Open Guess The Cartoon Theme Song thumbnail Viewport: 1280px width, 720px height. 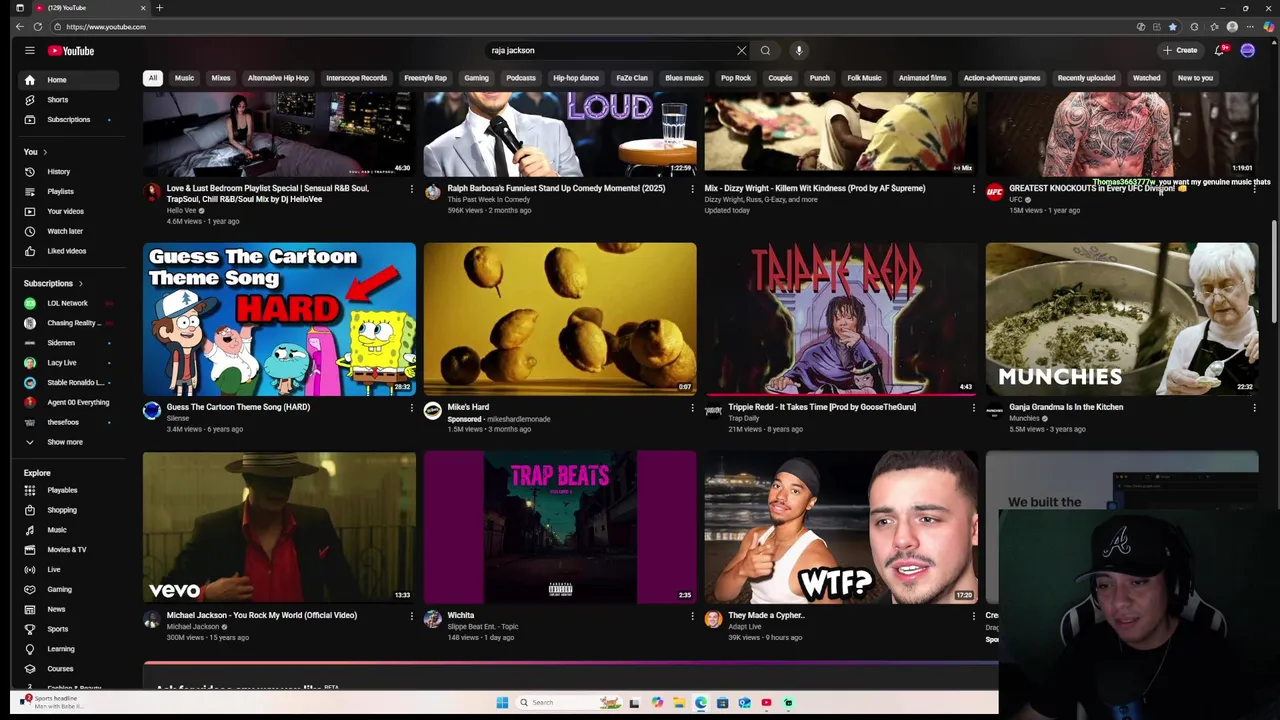point(279,319)
